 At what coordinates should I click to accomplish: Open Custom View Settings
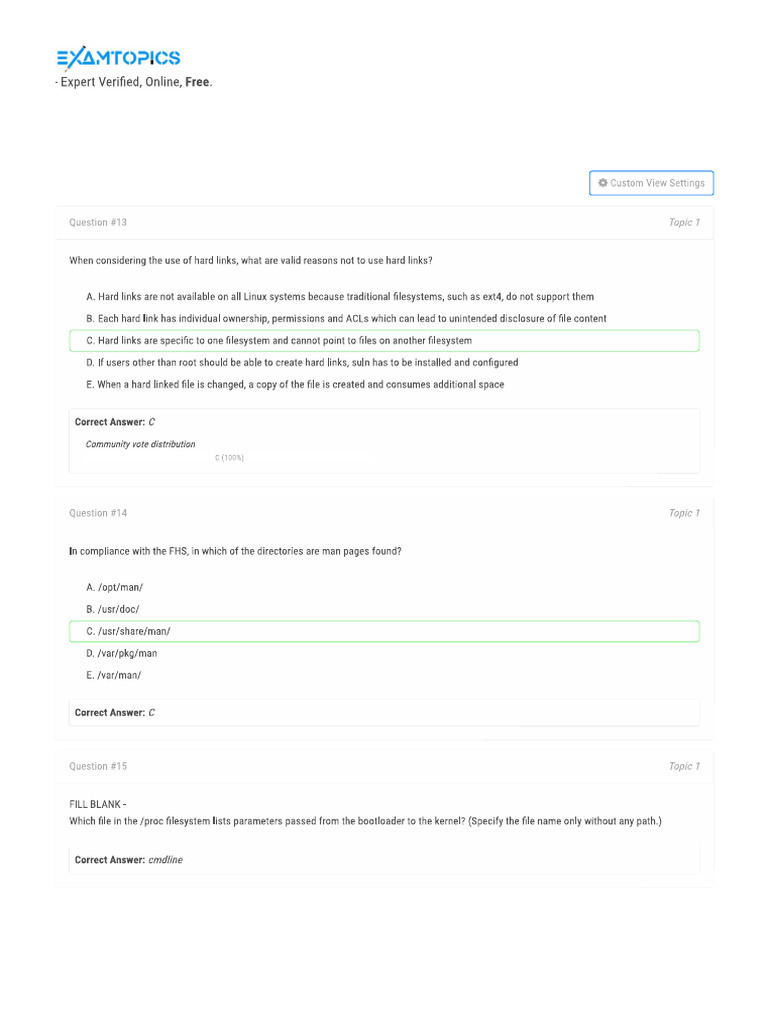pos(651,183)
